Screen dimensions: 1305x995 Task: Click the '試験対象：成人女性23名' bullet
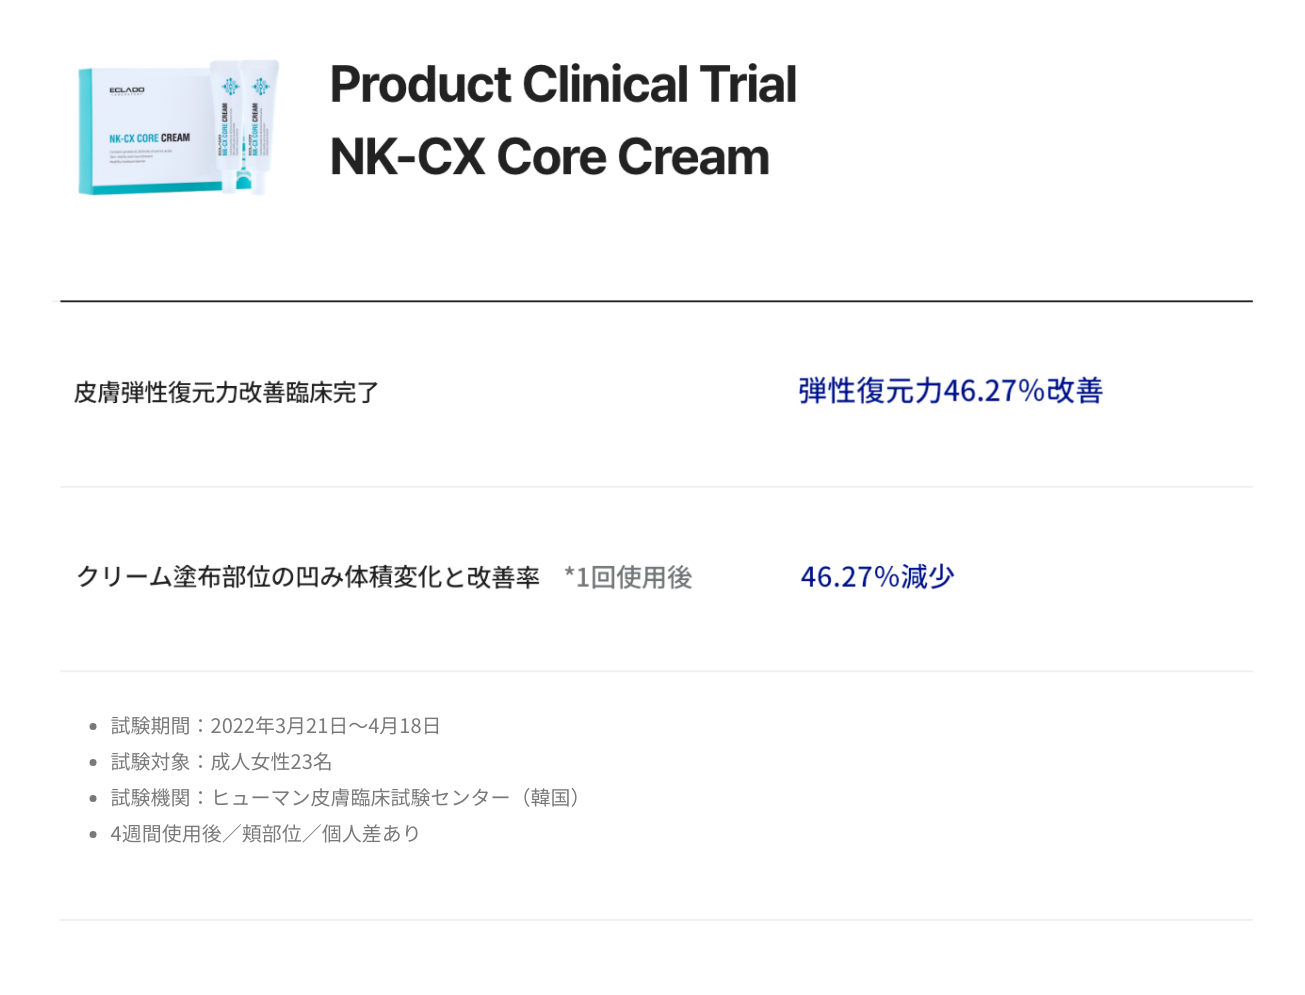pos(221,762)
